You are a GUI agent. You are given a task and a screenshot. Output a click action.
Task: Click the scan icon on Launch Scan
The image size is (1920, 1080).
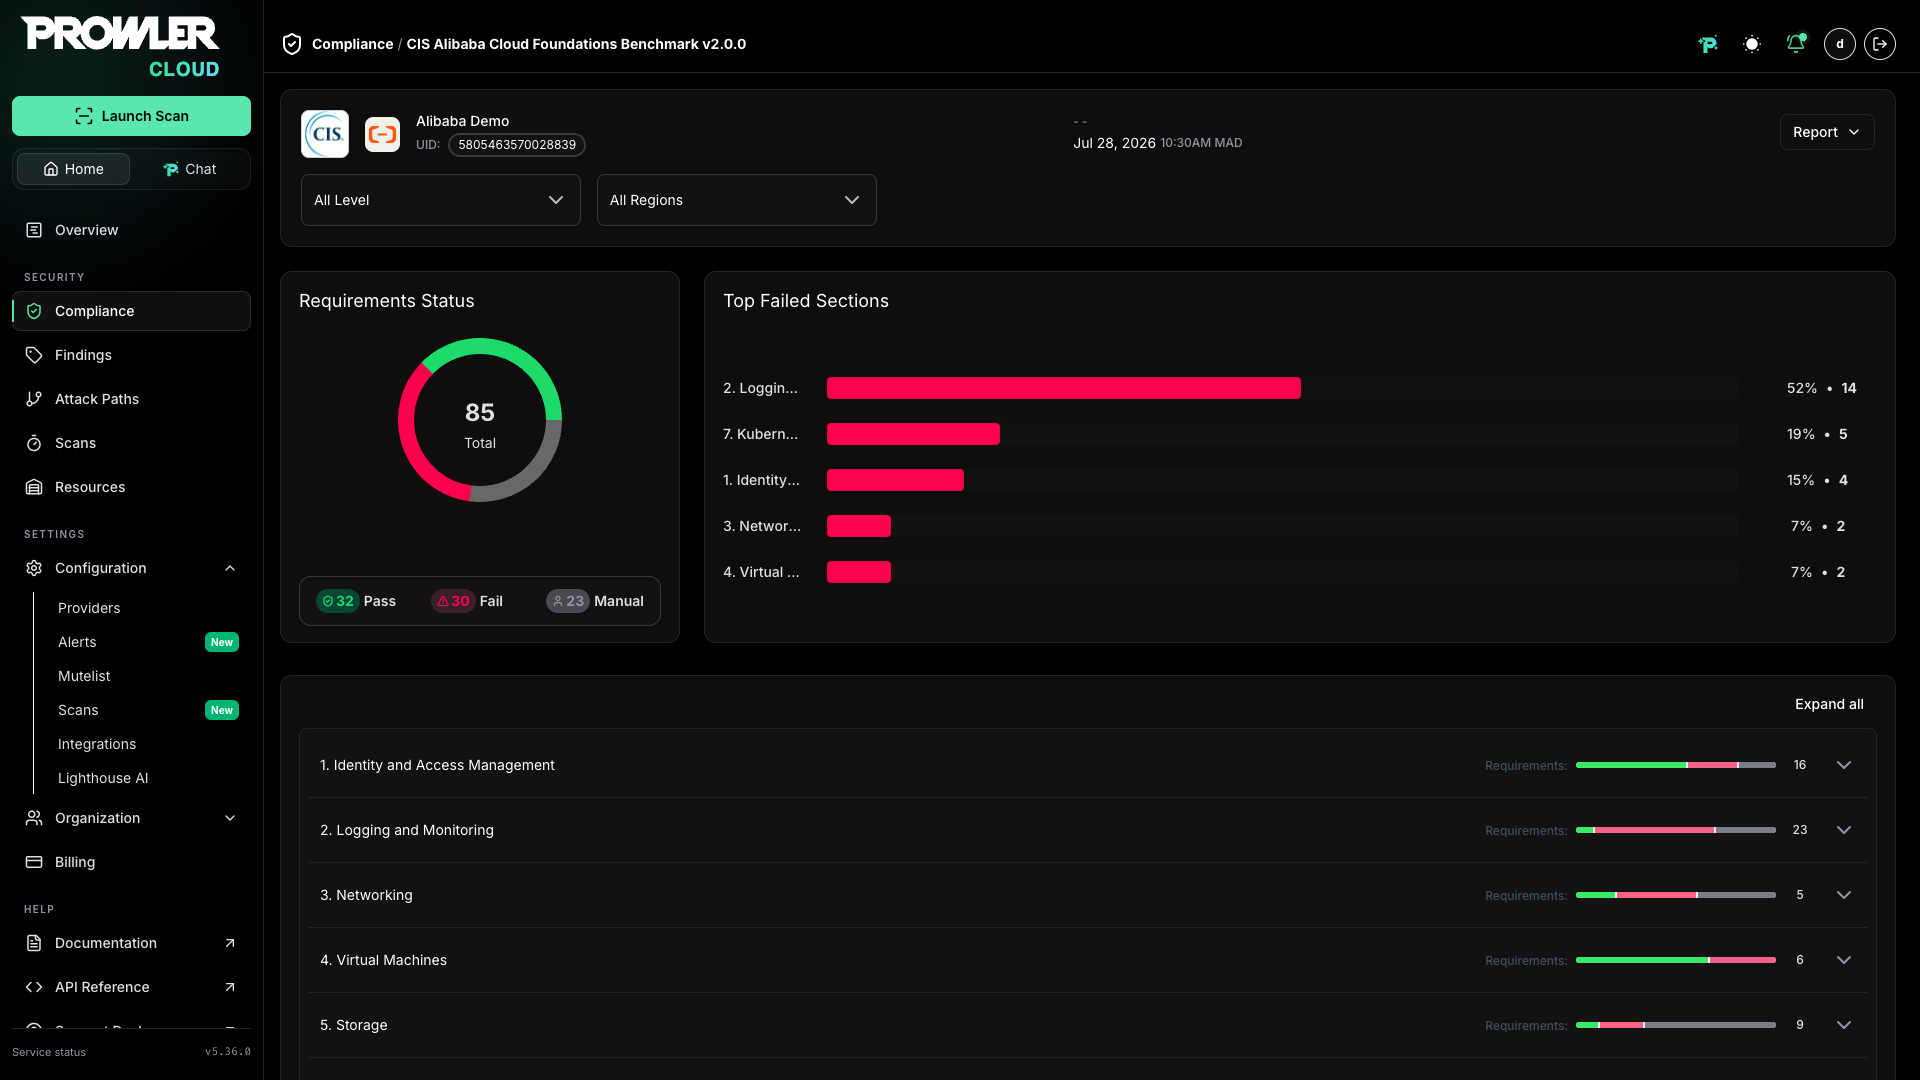click(84, 116)
